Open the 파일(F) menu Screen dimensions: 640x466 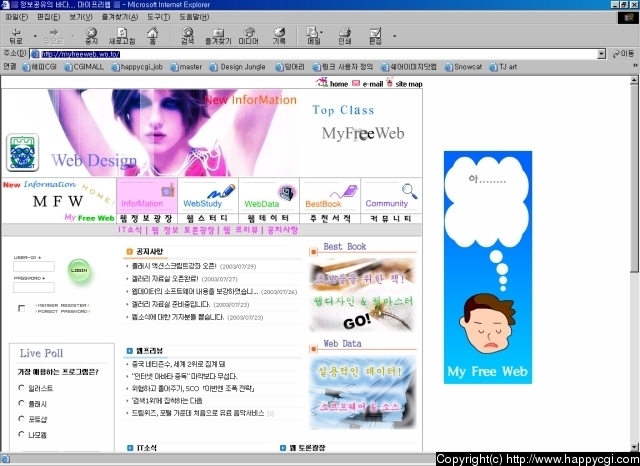click(17, 17)
